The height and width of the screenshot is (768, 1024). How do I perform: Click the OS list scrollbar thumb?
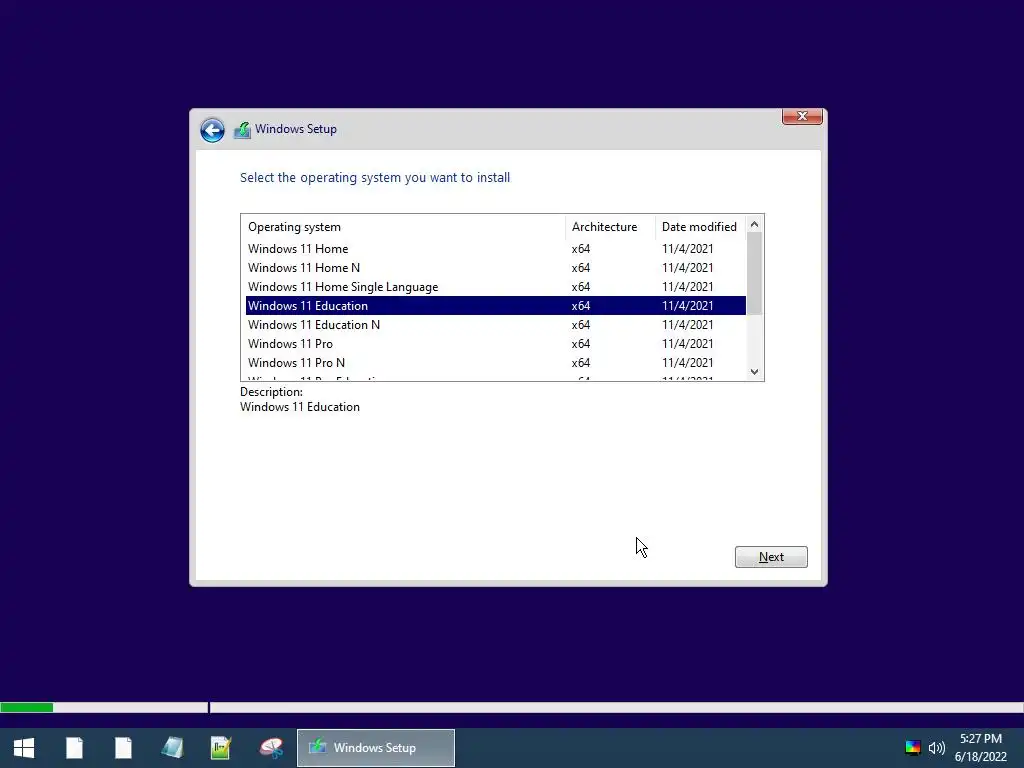pyautogui.click(x=754, y=273)
